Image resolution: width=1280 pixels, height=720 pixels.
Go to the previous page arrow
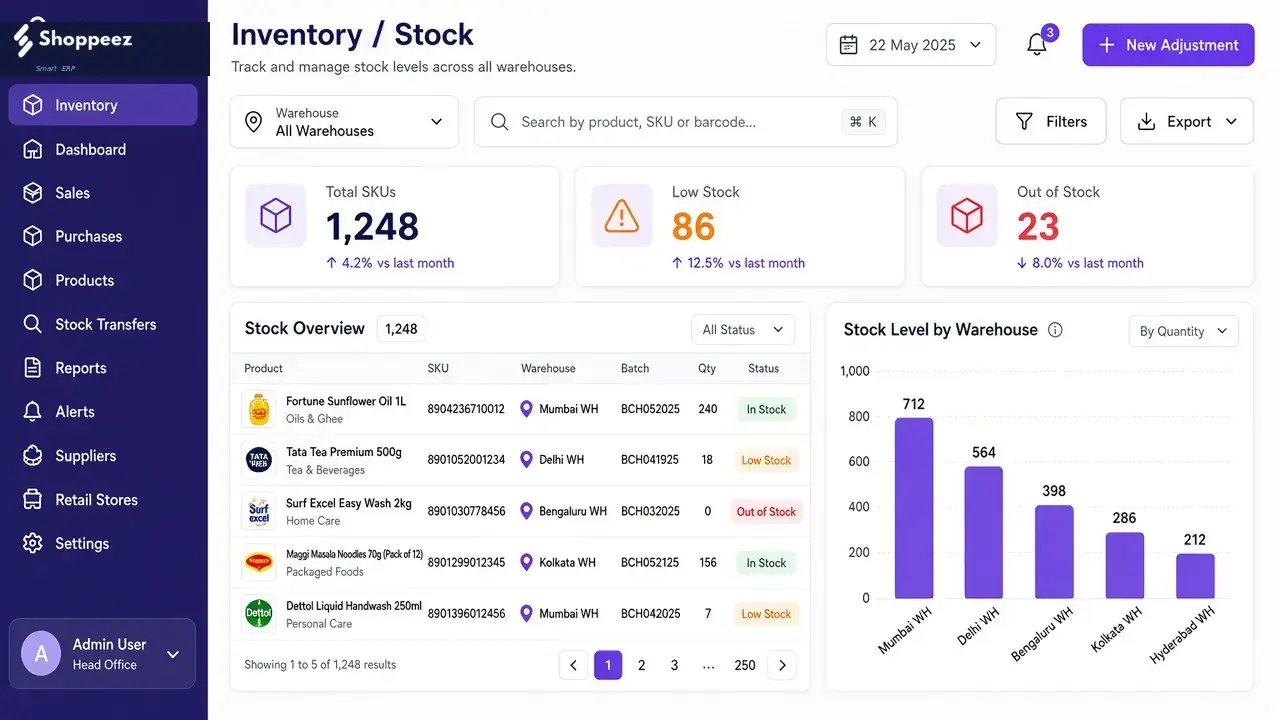(x=573, y=665)
